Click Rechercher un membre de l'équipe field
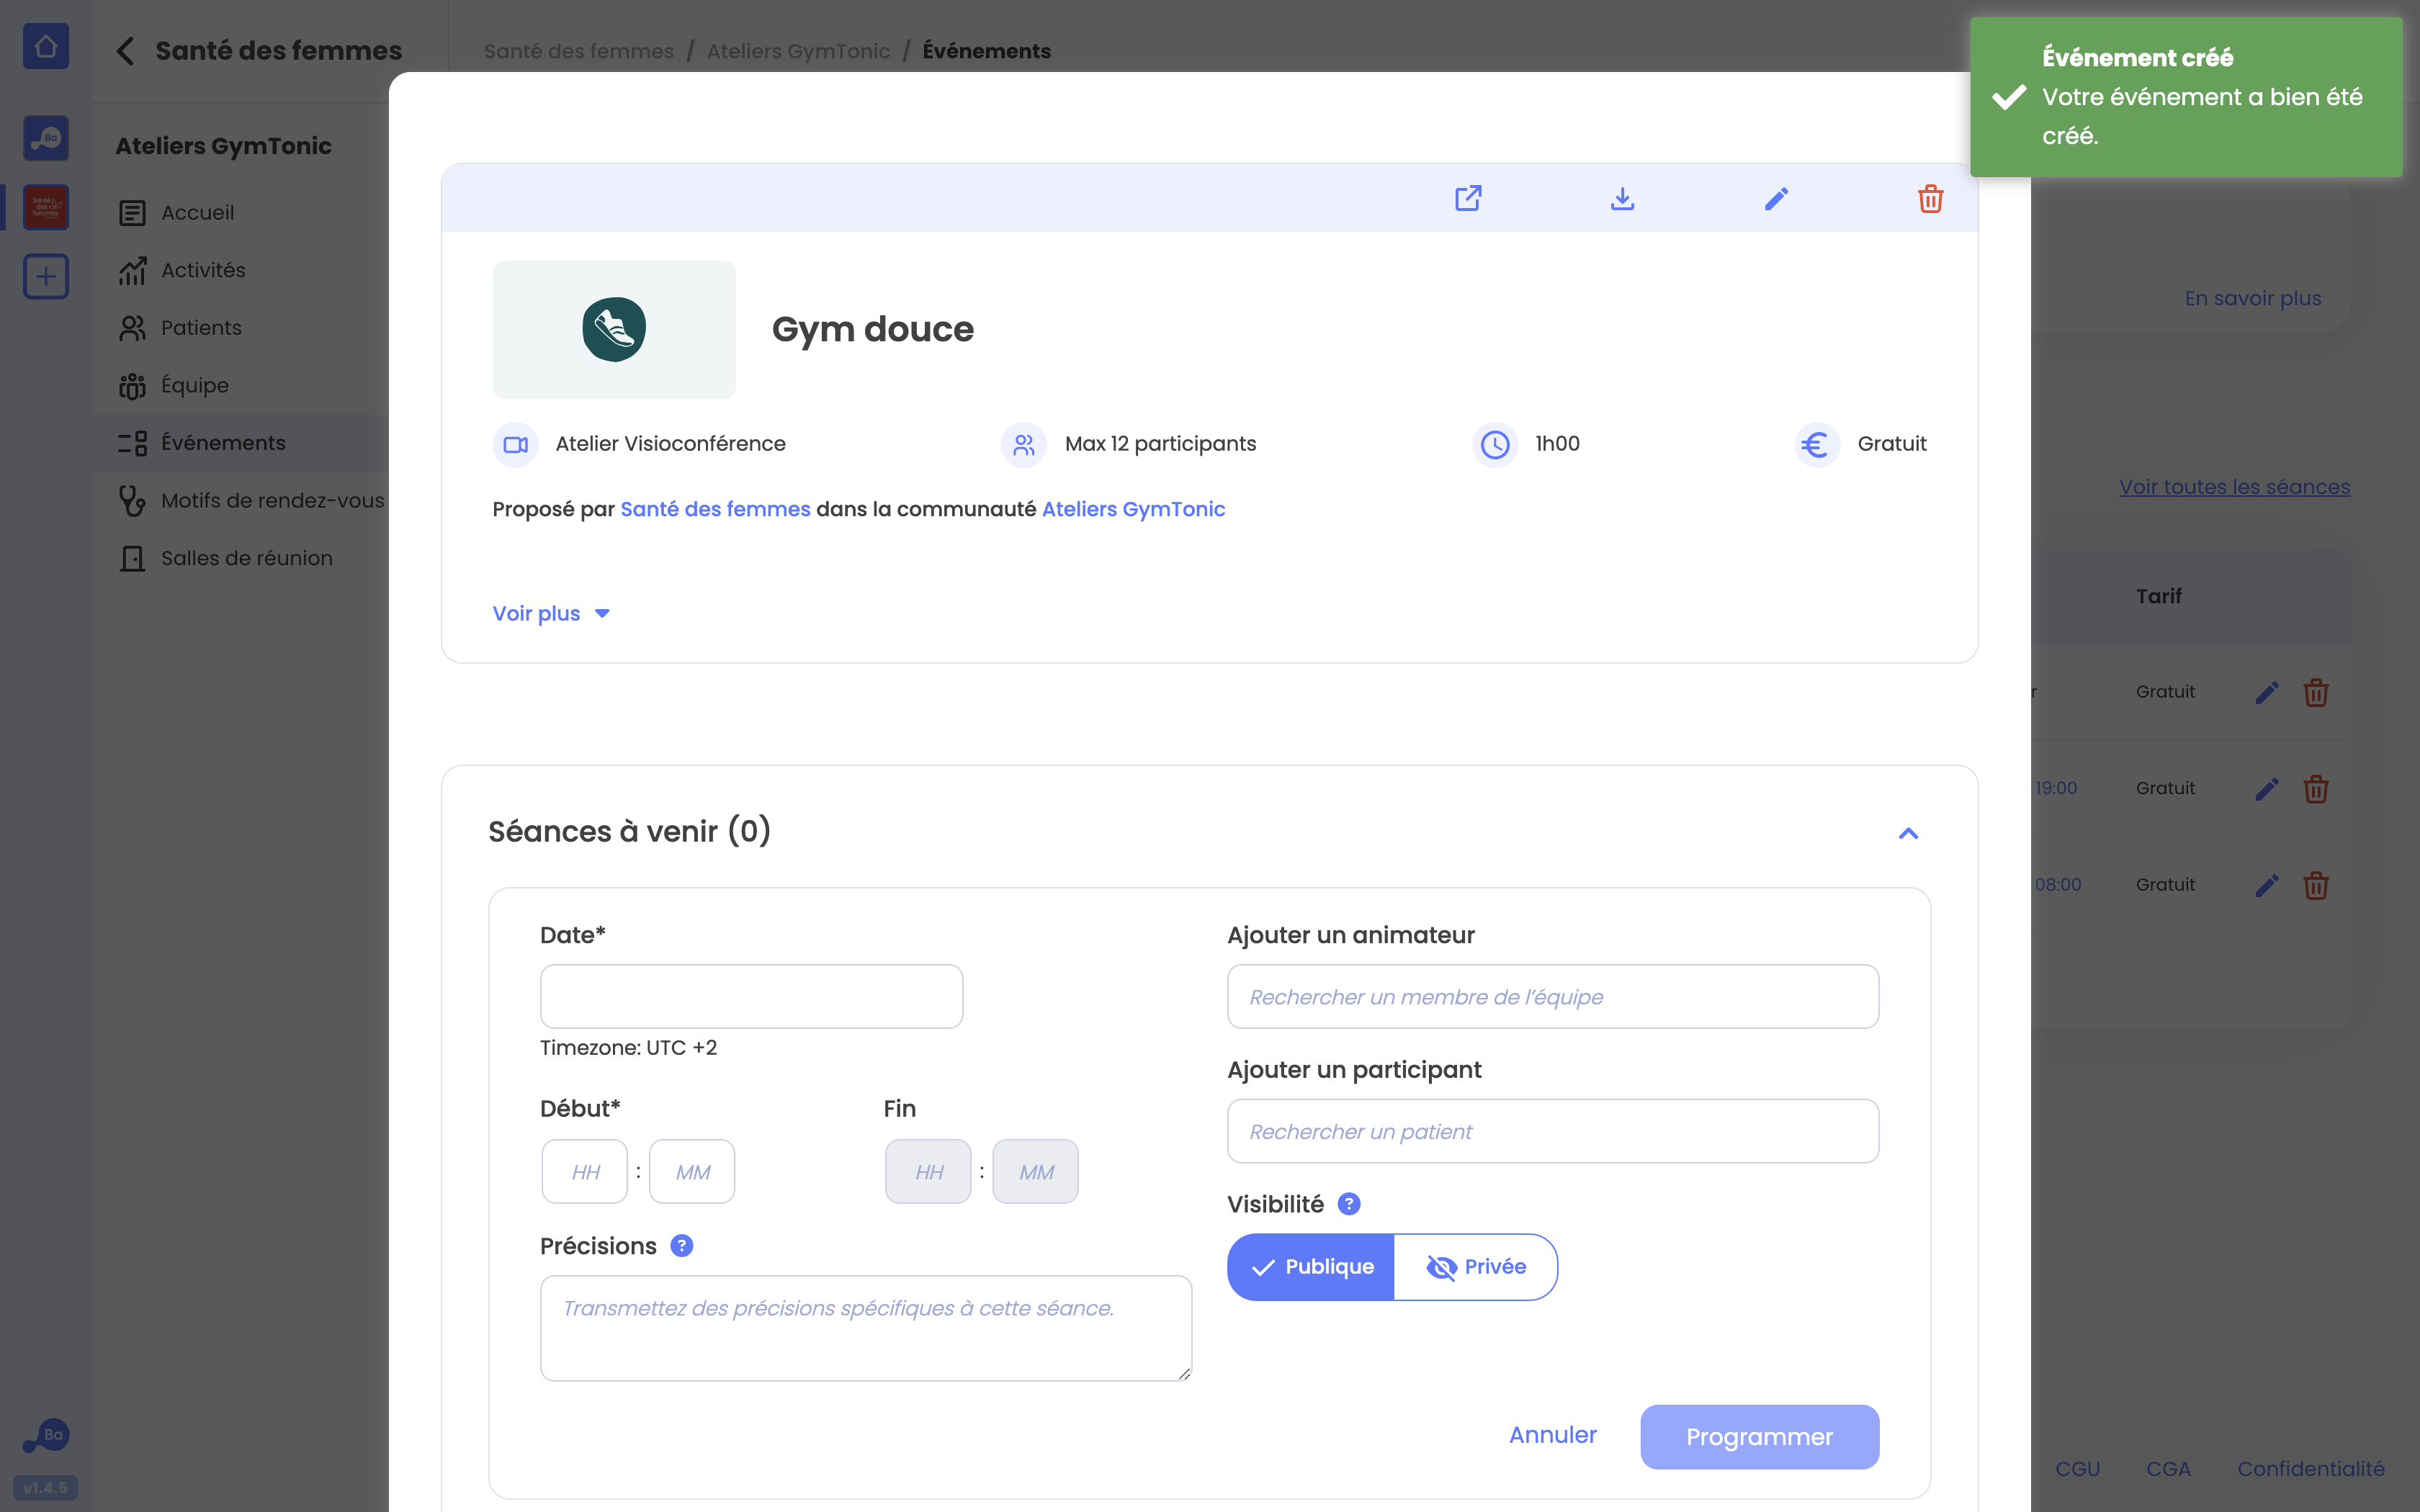Viewport: 2420px width, 1512px height. click(x=1553, y=996)
